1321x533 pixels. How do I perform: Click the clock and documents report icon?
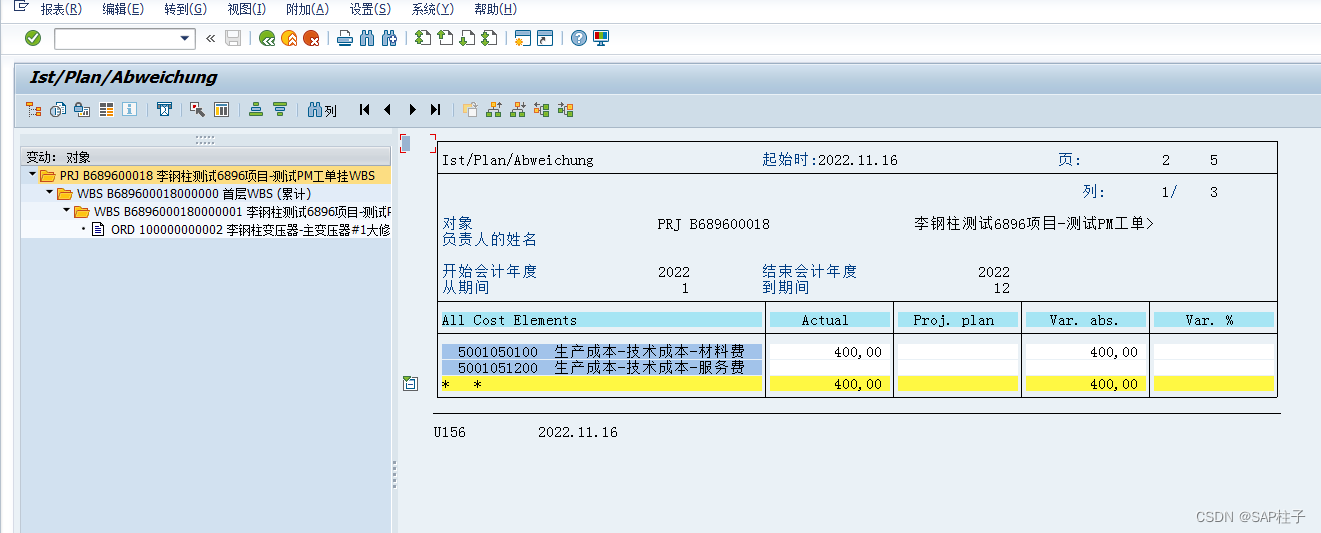point(59,110)
